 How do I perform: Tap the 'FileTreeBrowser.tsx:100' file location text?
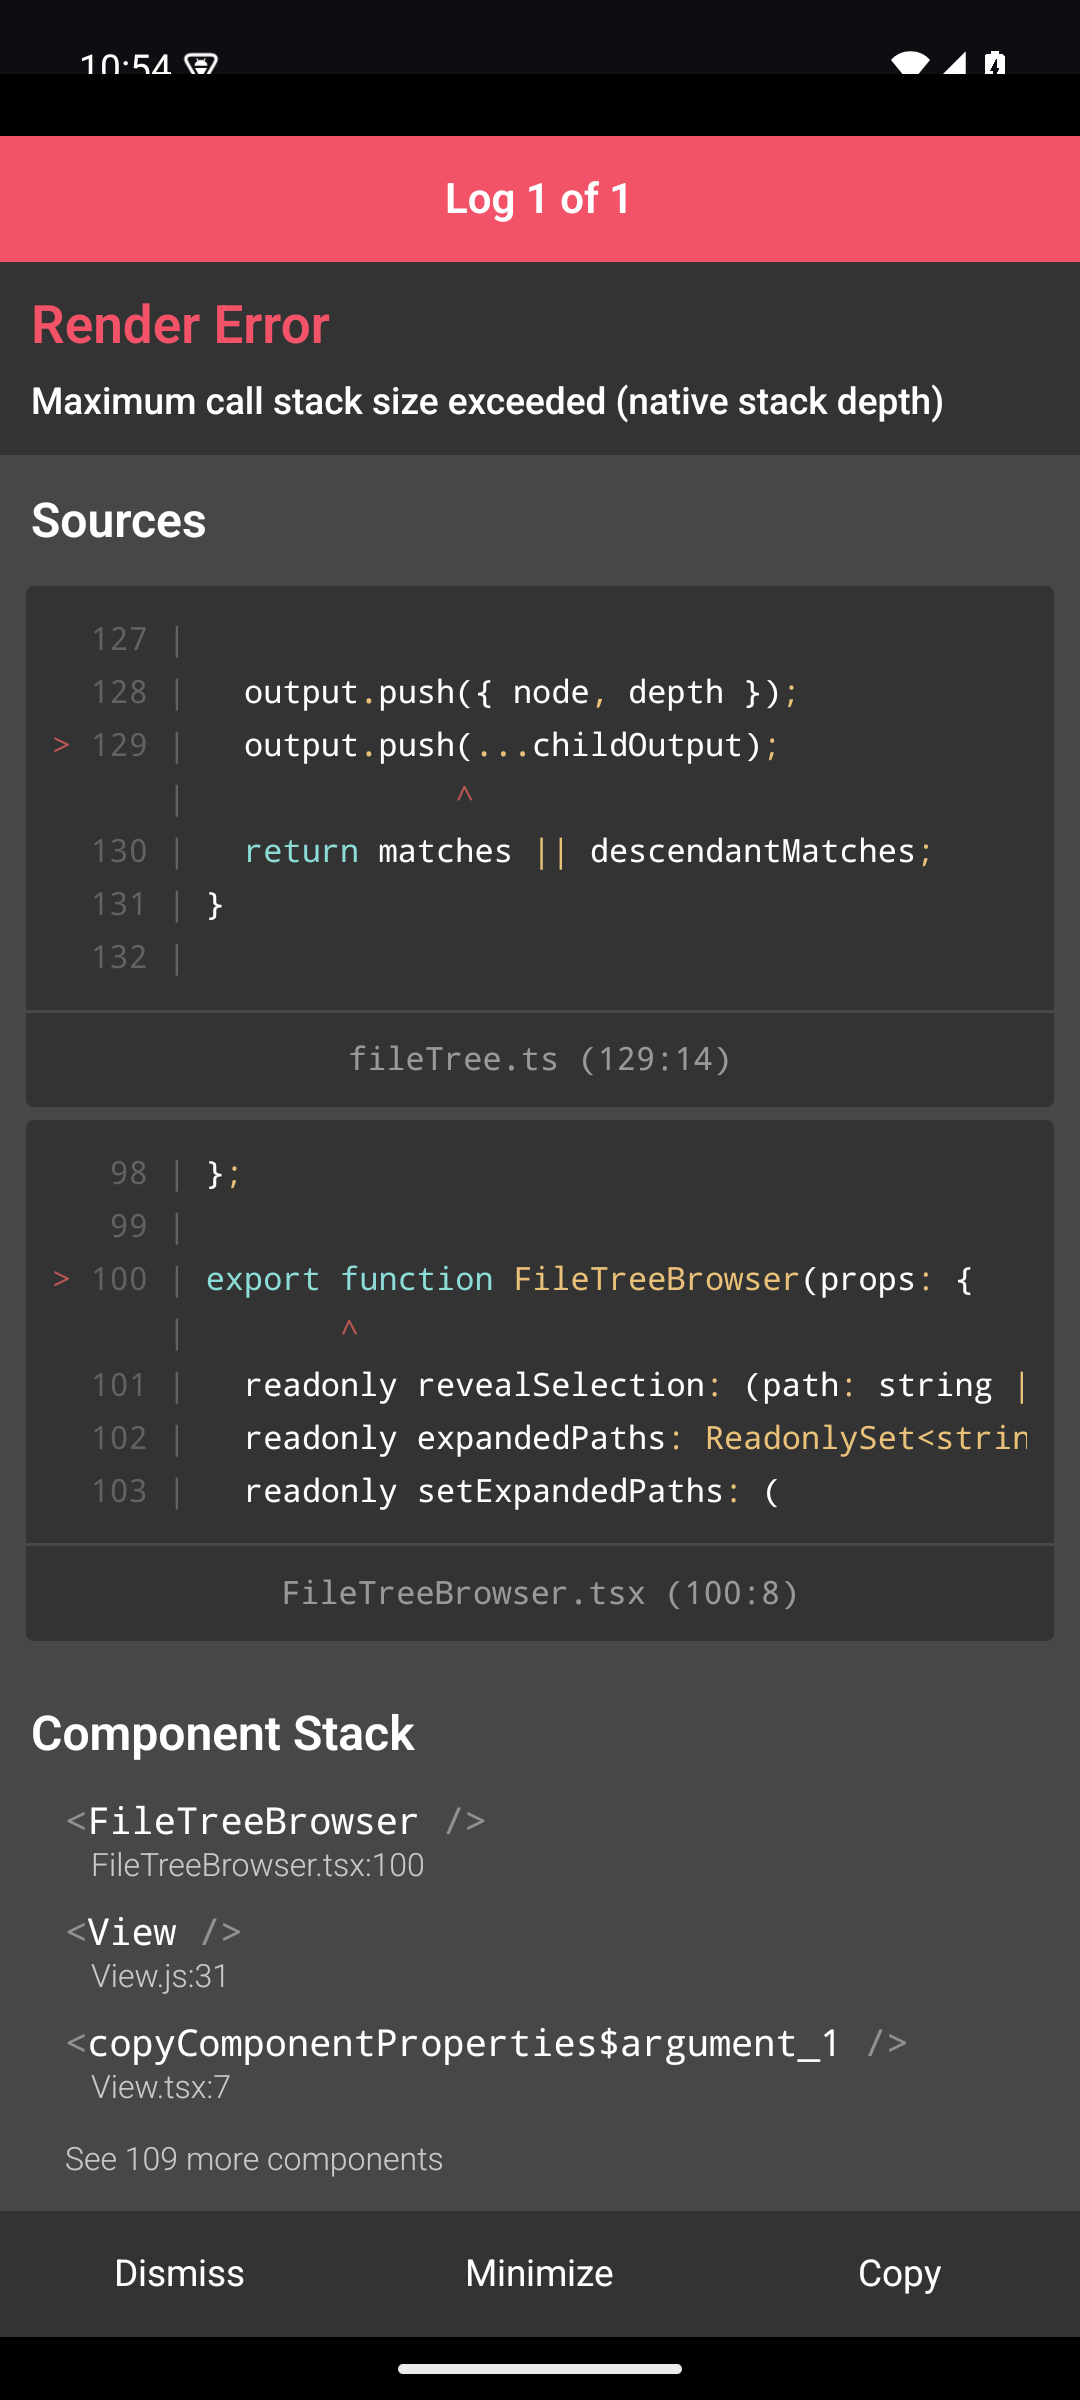(x=258, y=1866)
